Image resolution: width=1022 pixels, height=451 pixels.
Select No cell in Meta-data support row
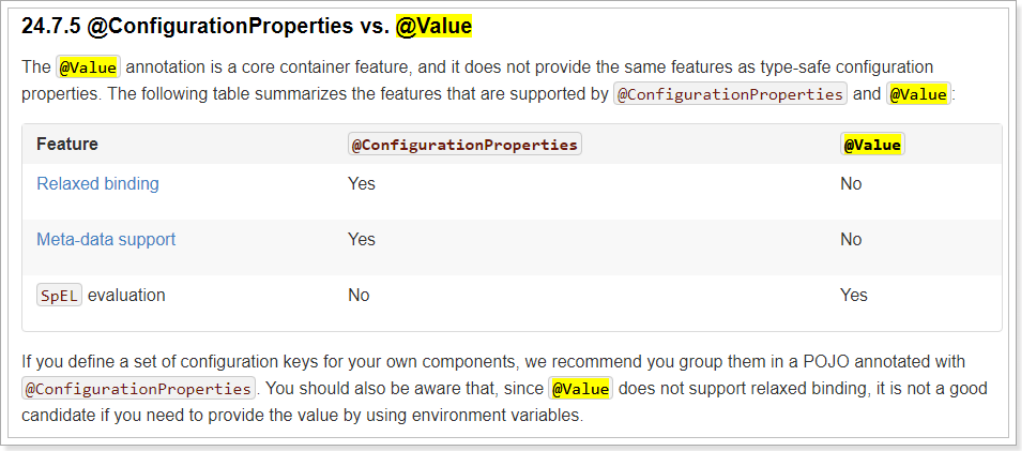click(851, 239)
